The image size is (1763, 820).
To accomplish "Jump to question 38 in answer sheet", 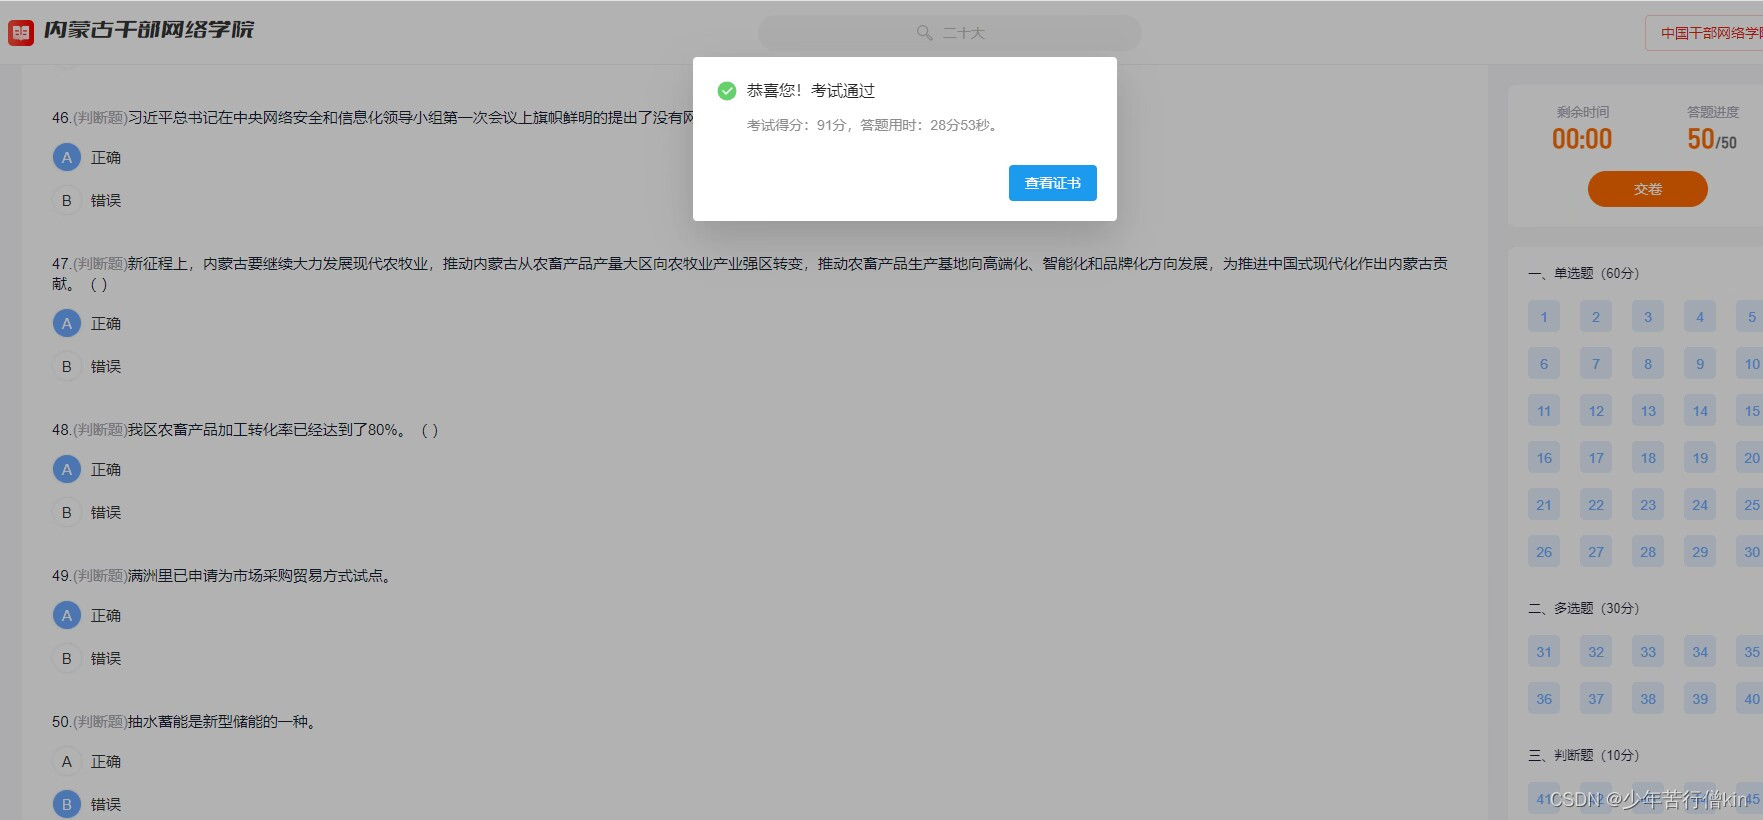I will [x=1648, y=699].
